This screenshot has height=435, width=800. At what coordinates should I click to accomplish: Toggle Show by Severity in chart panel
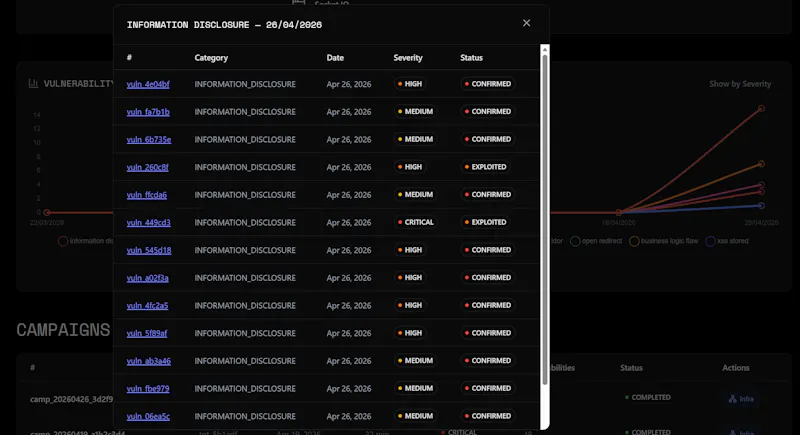740,84
